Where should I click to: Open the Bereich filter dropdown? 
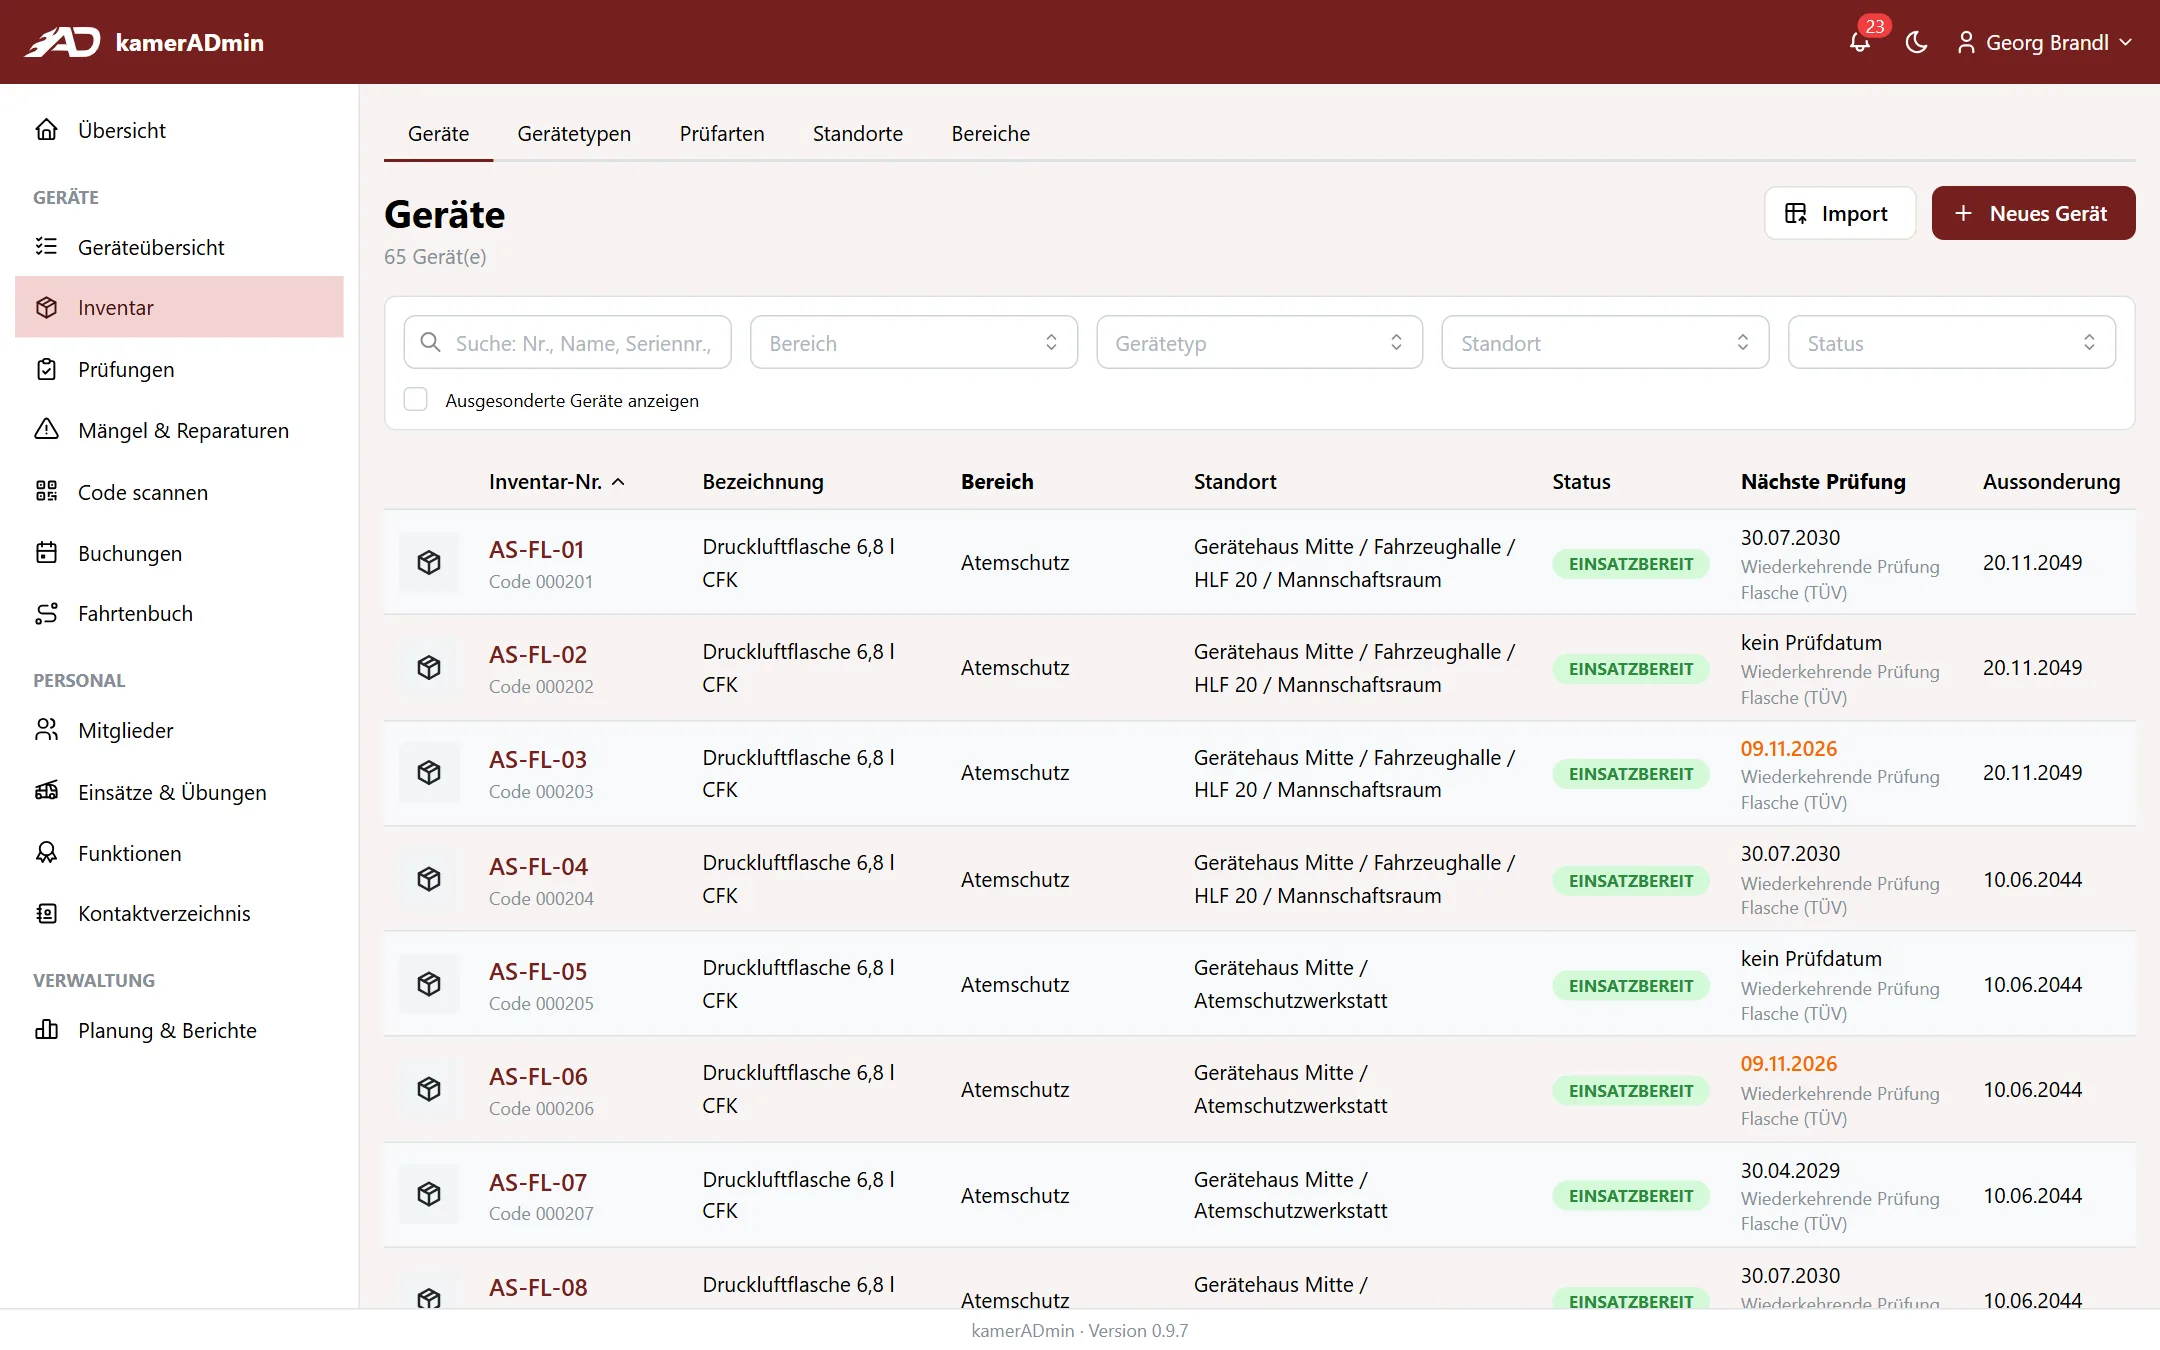(x=913, y=343)
